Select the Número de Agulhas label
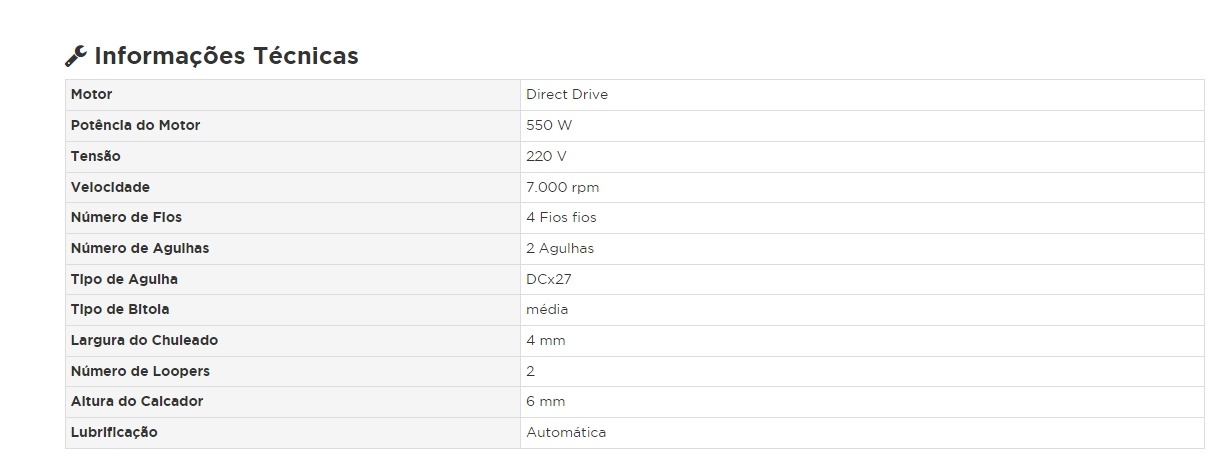 click(140, 249)
